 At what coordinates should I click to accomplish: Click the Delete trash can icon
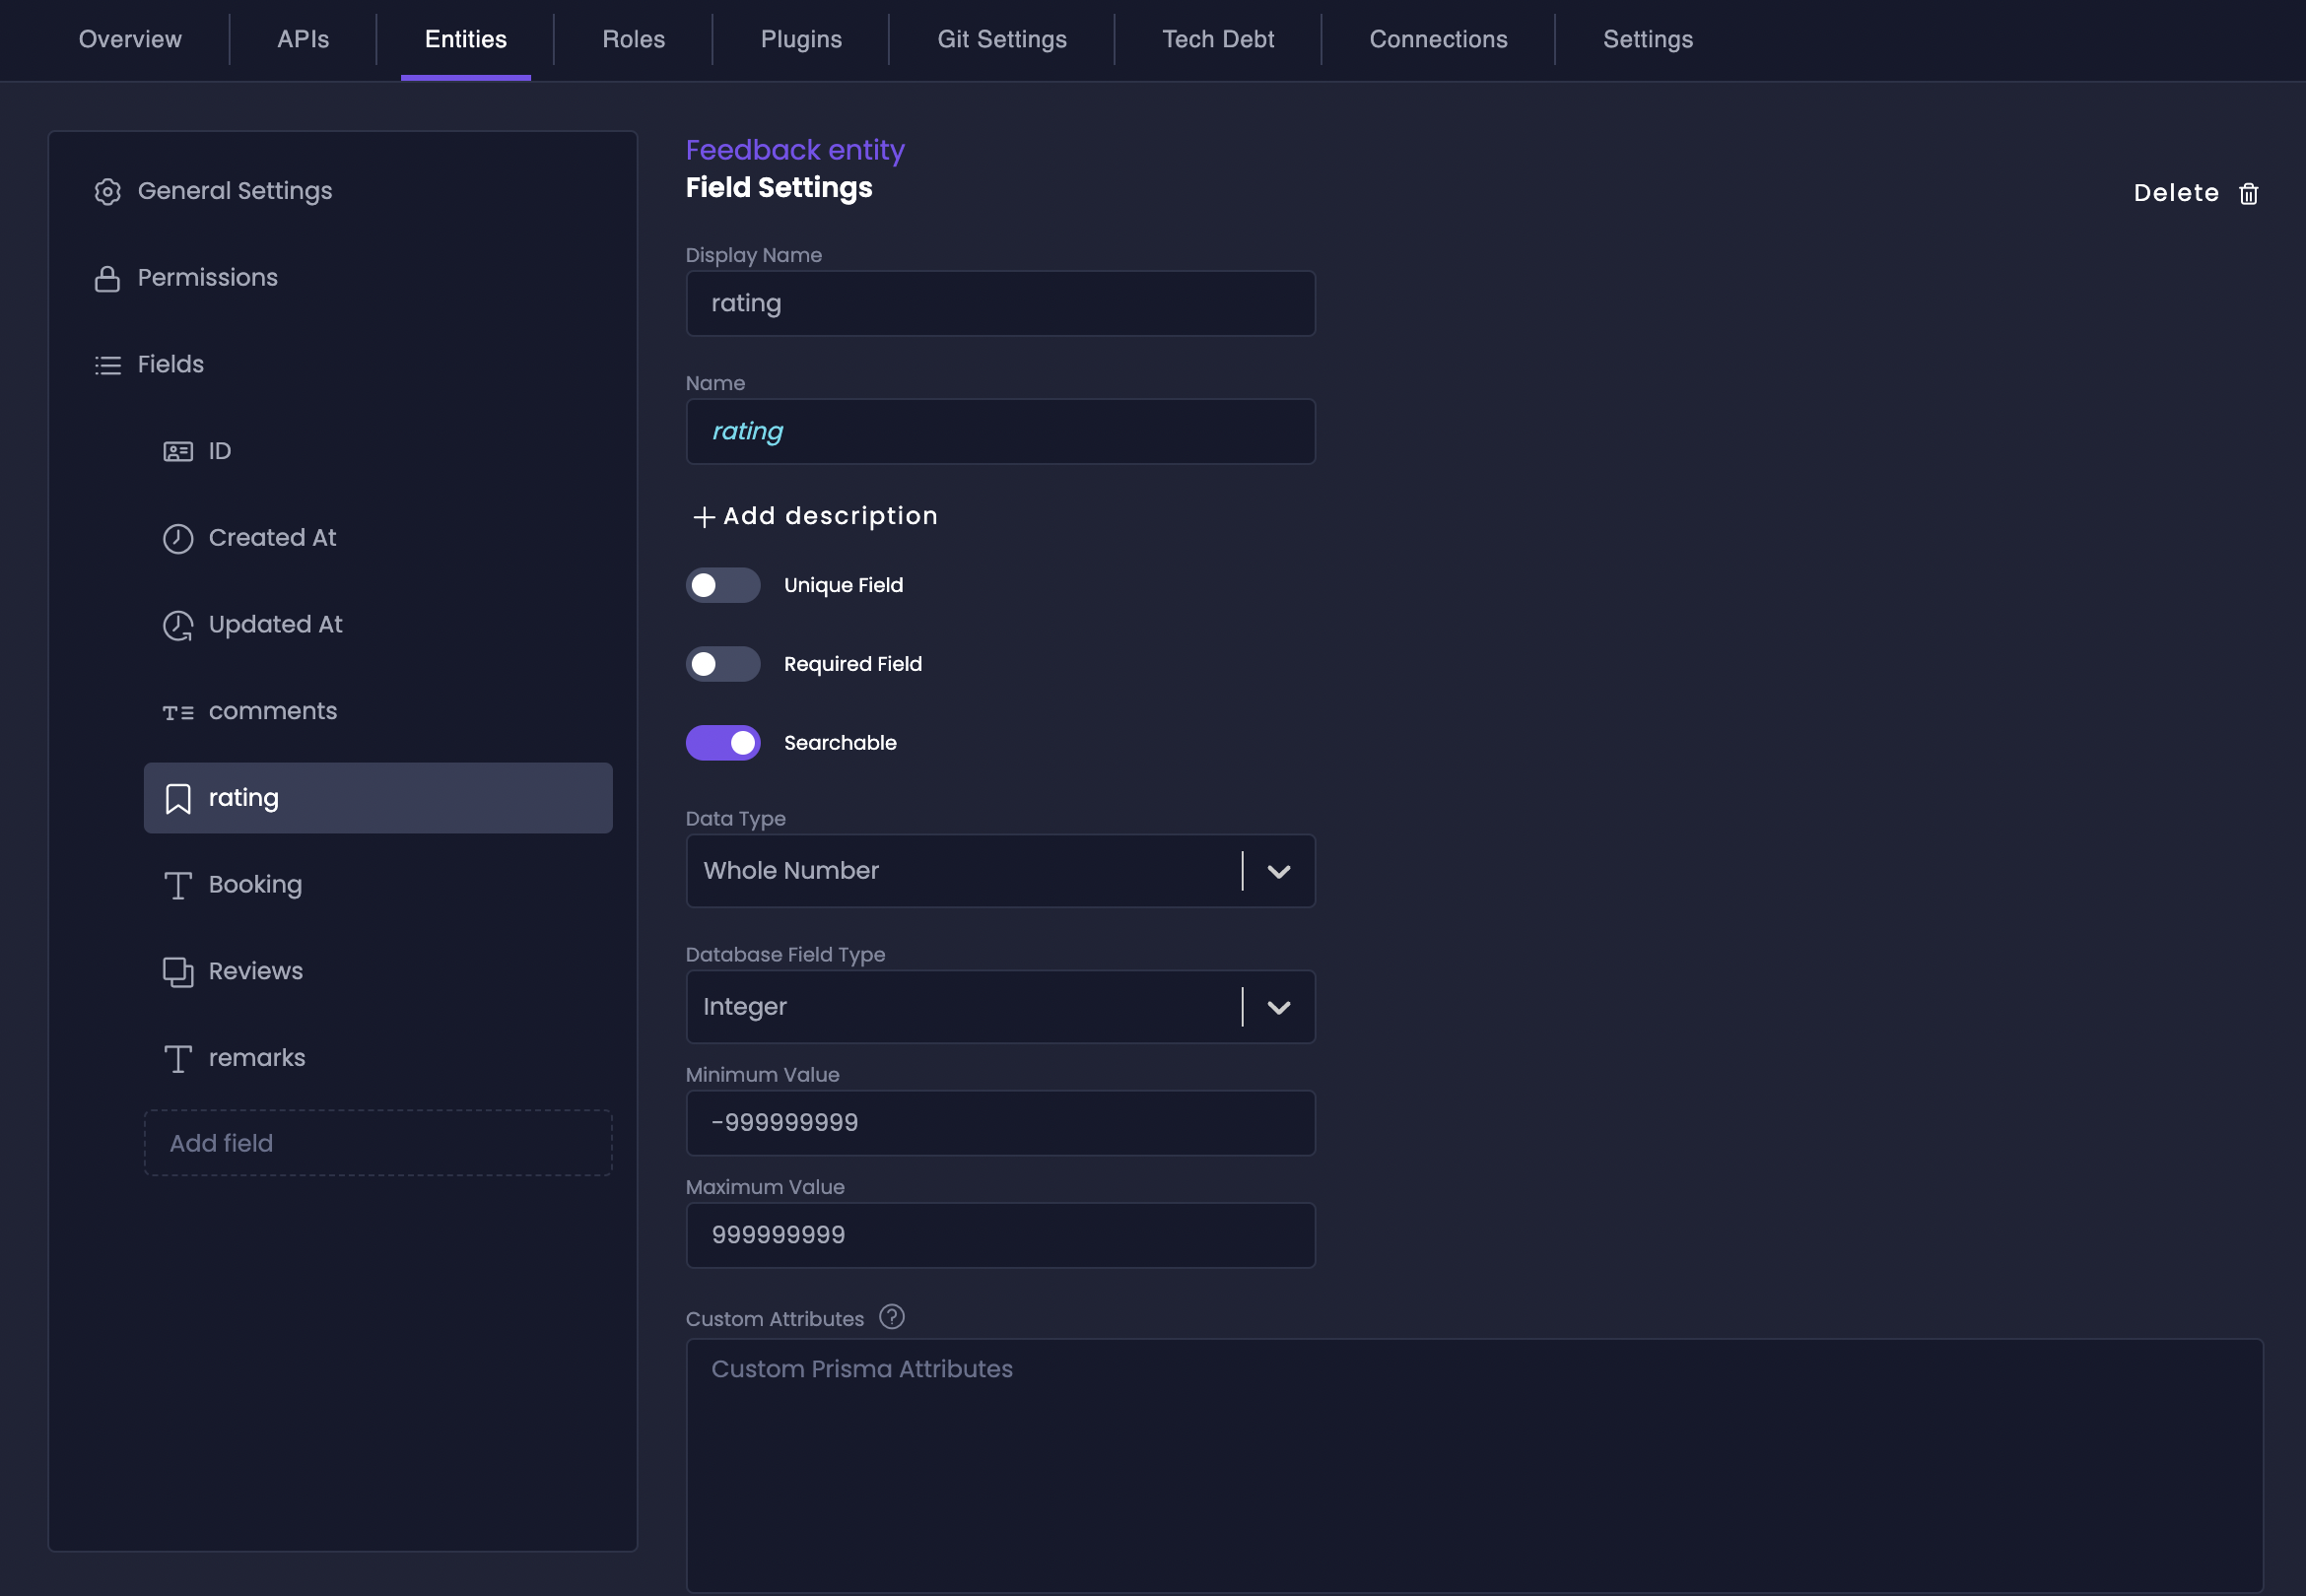[2248, 194]
